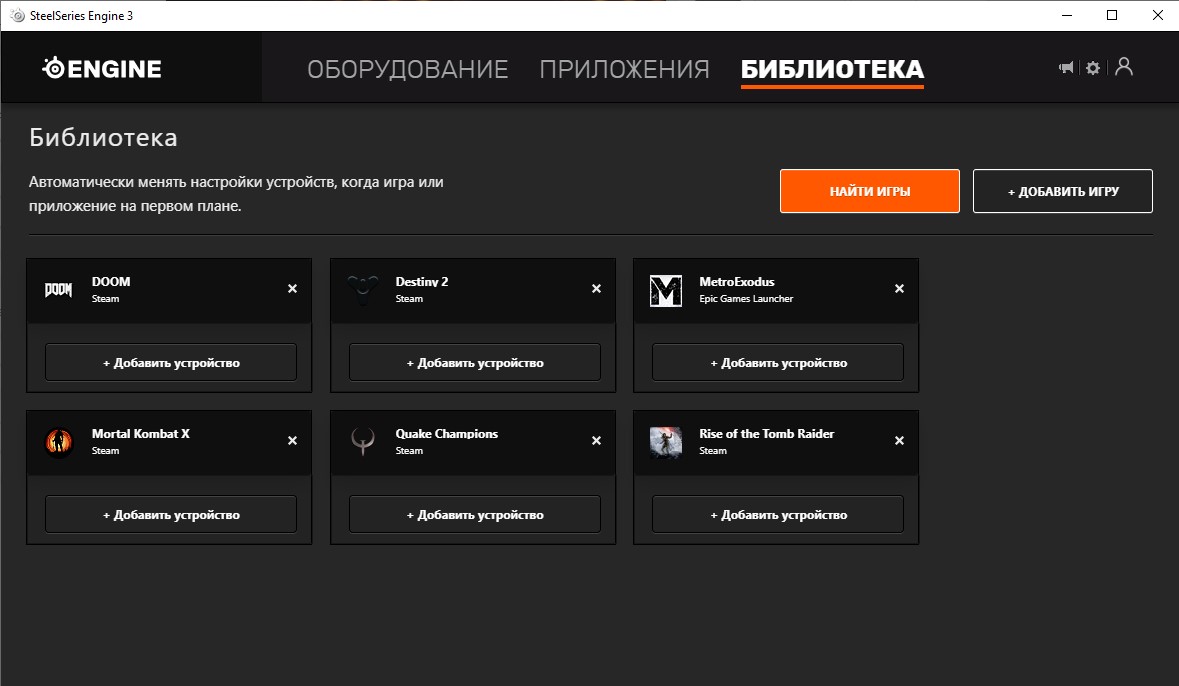Click the Rise of the Tomb Raider title
Image resolution: width=1179 pixels, height=686 pixels.
click(767, 434)
